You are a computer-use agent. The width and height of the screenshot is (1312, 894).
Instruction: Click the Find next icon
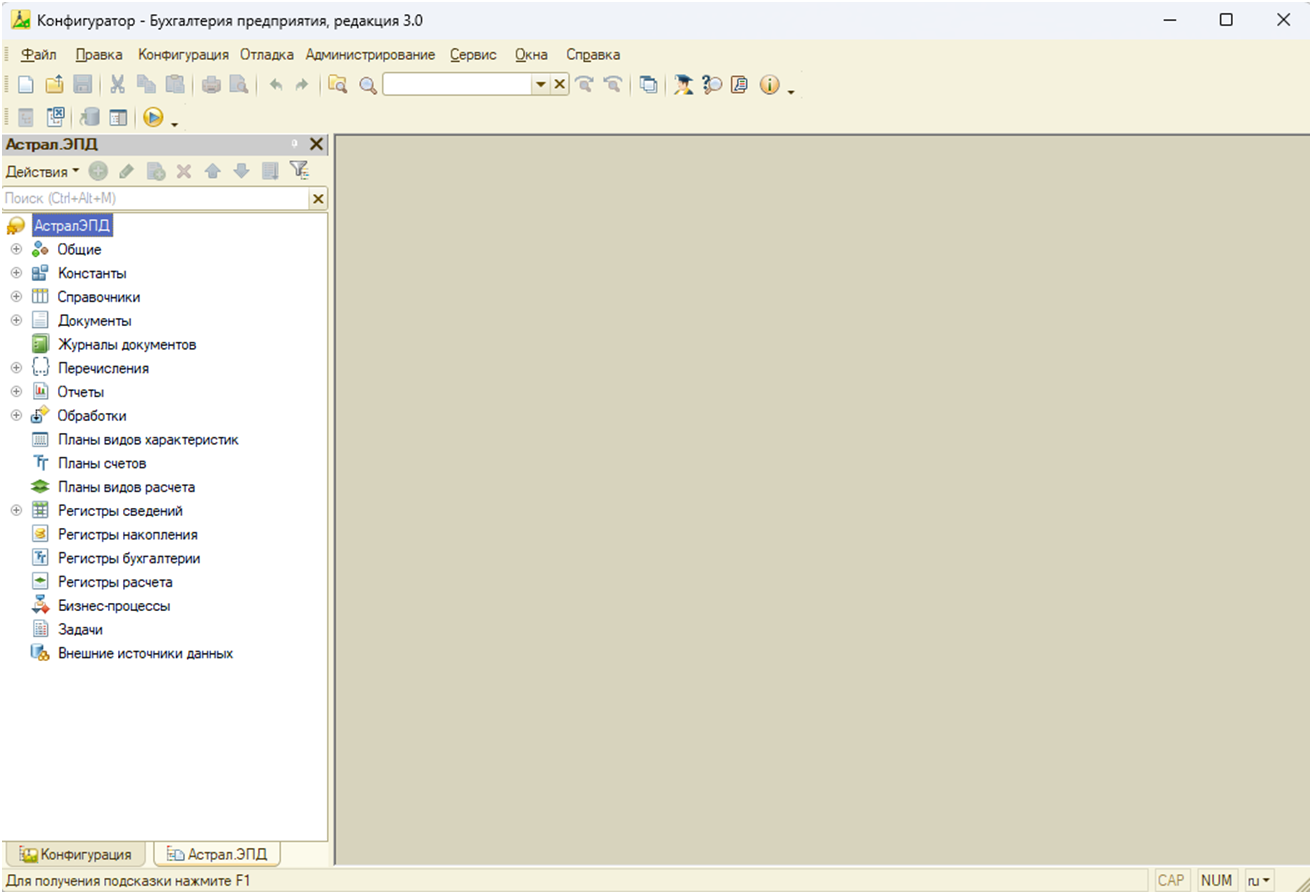tap(585, 86)
